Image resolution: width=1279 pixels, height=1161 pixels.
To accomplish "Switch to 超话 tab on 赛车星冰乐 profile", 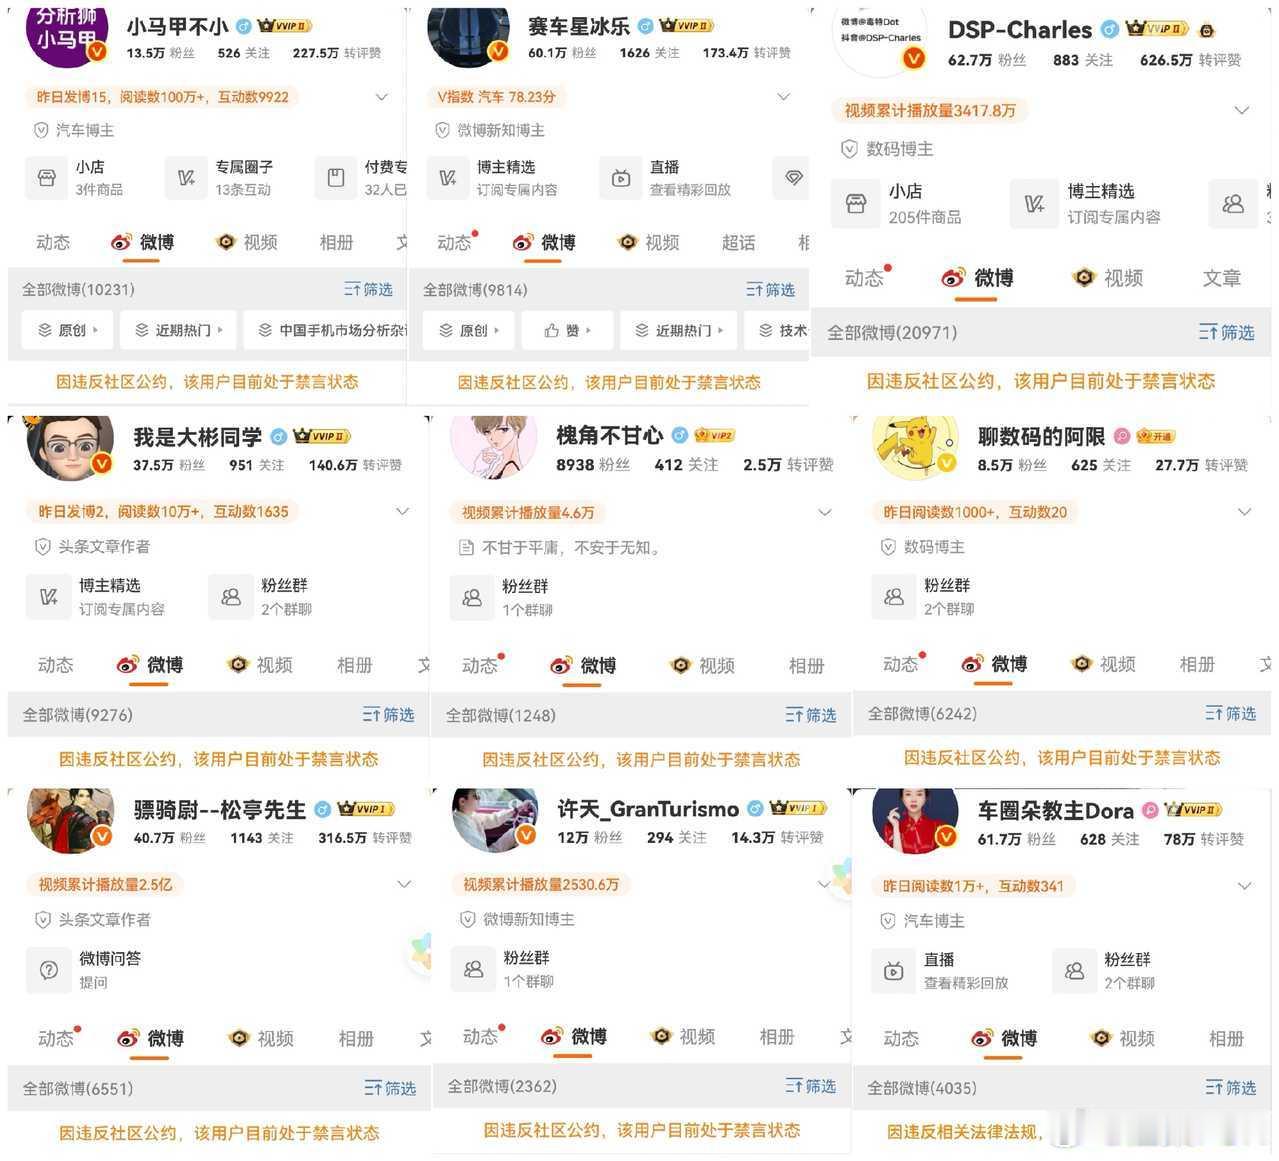I will pyautogui.click(x=739, y=242).
